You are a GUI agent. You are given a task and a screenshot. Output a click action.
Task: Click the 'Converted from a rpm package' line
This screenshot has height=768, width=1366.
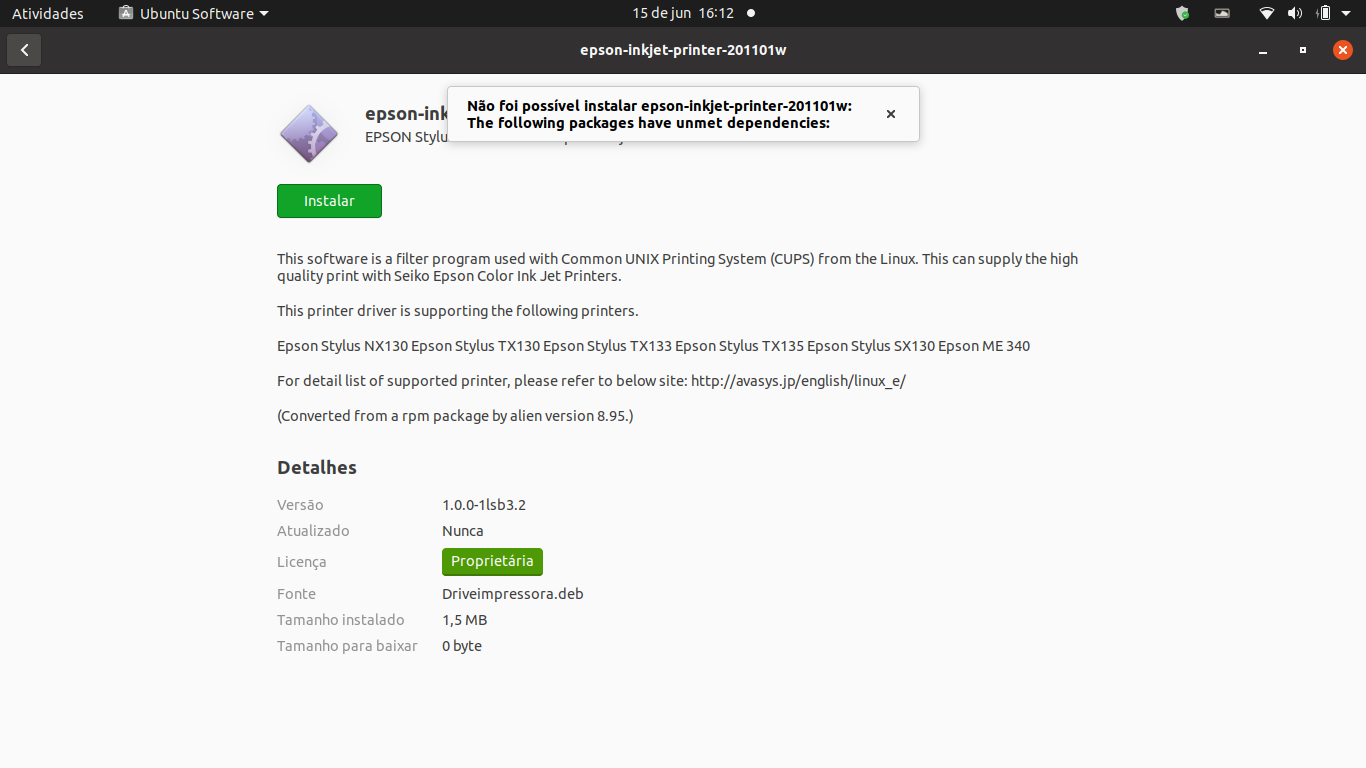[455, 416]
